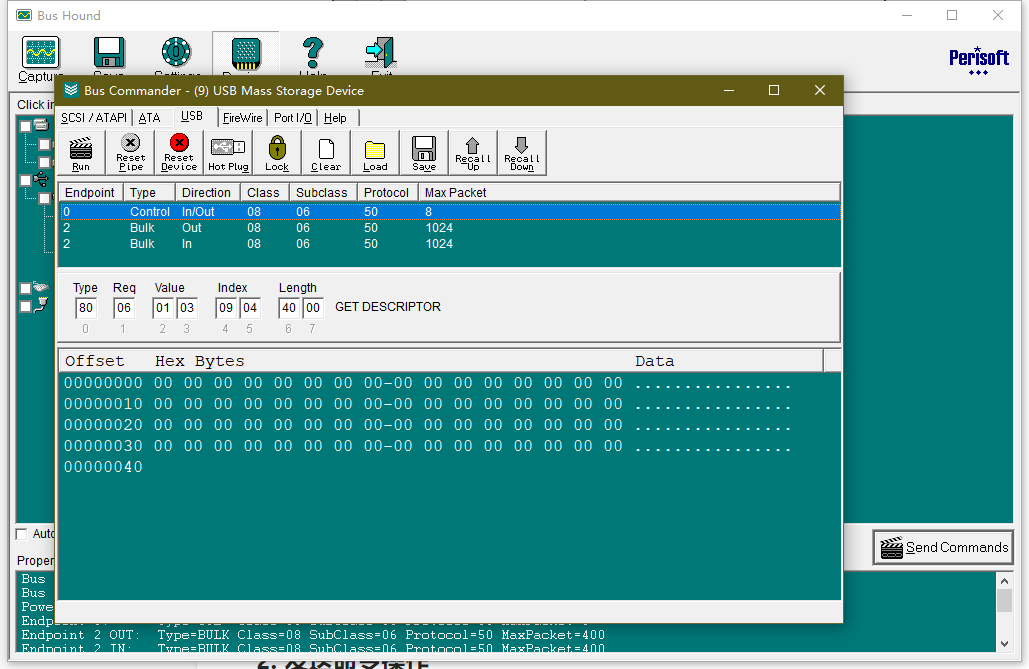Image resolution: width=1029 pixels, height=669 pixels.
Task: Tick the checkbox beside the USB trident tree icon
Action: 26,180
